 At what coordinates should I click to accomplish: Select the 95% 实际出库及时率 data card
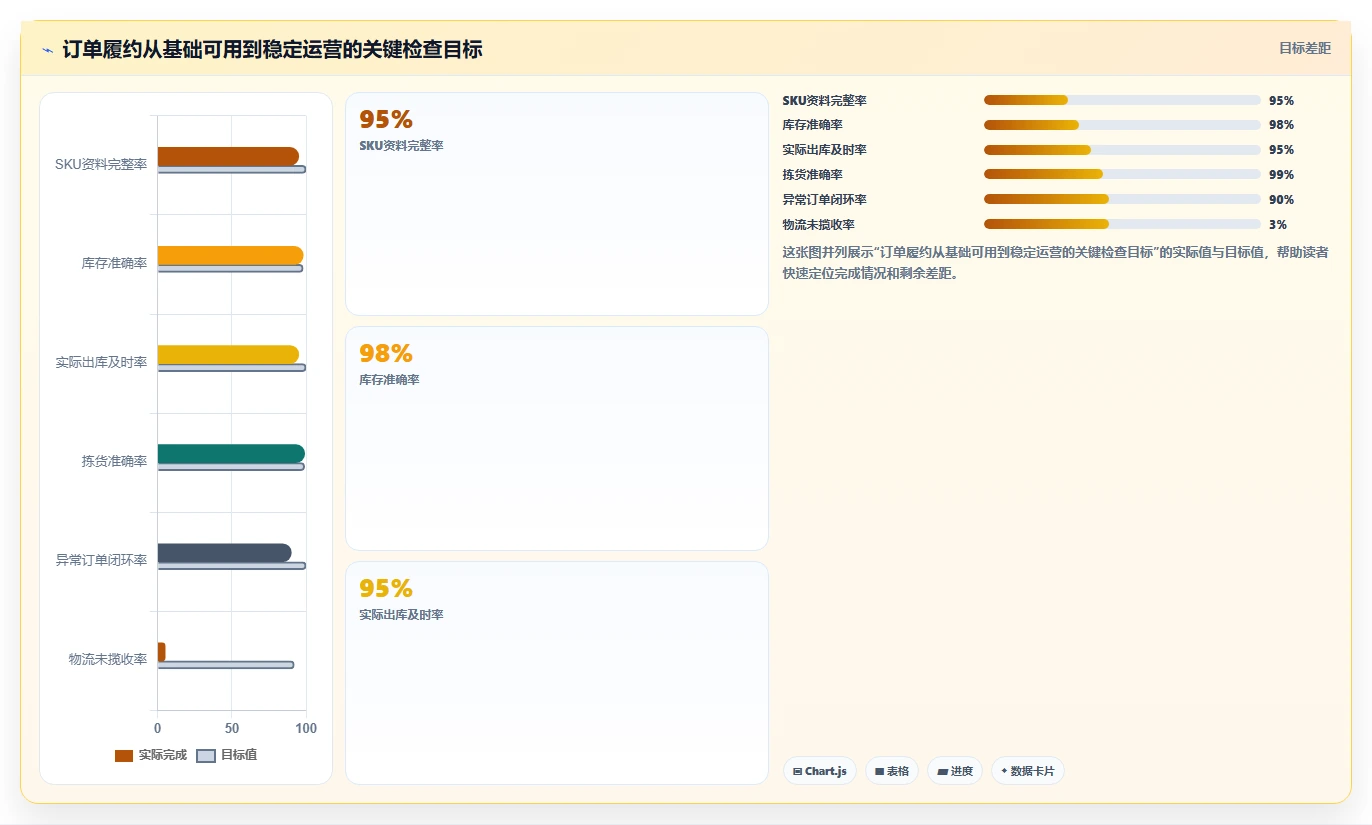click(557, 673)
